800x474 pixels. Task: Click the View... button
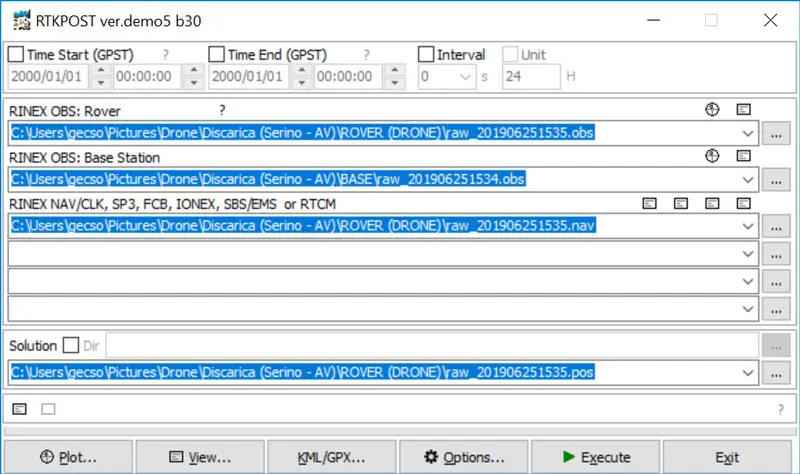(200, 457)
